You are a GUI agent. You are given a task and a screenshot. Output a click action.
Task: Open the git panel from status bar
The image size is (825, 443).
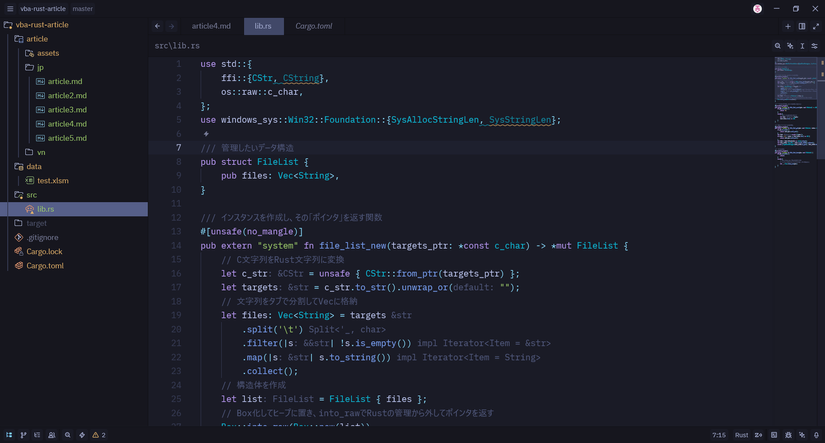[x=23, y=435]
